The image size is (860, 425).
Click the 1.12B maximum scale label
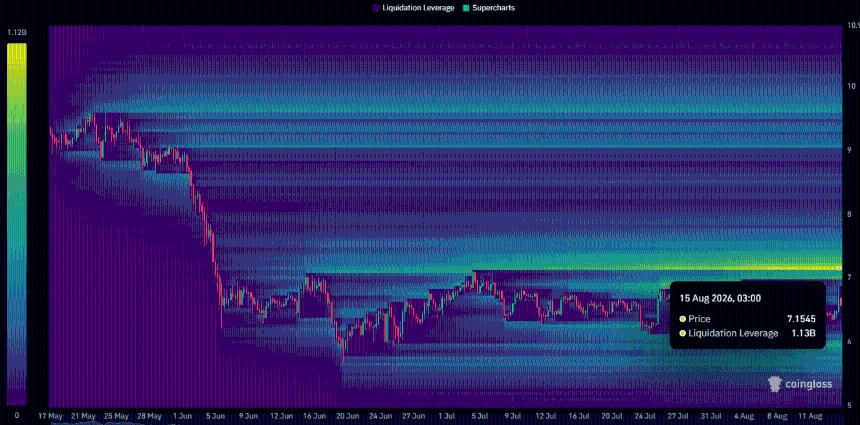tap(16, 32)
